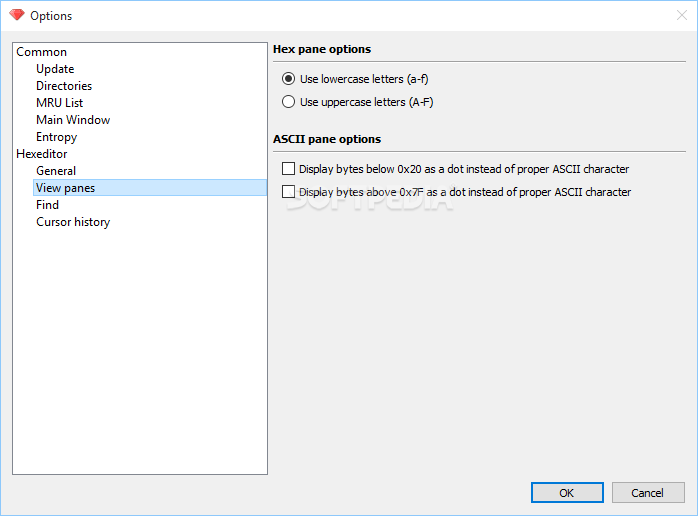698x516 pixels.
Task: Show Cursor history settings
Action: tap(73, 222)
